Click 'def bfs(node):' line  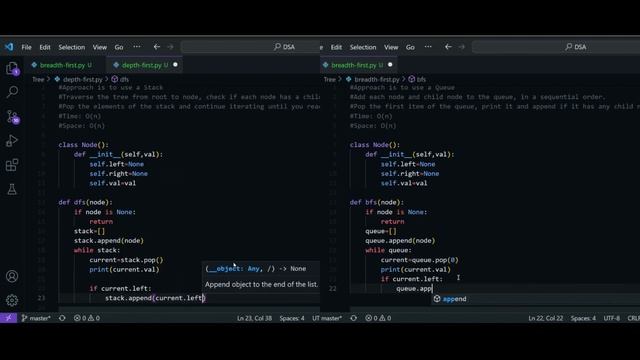[377, 202]
